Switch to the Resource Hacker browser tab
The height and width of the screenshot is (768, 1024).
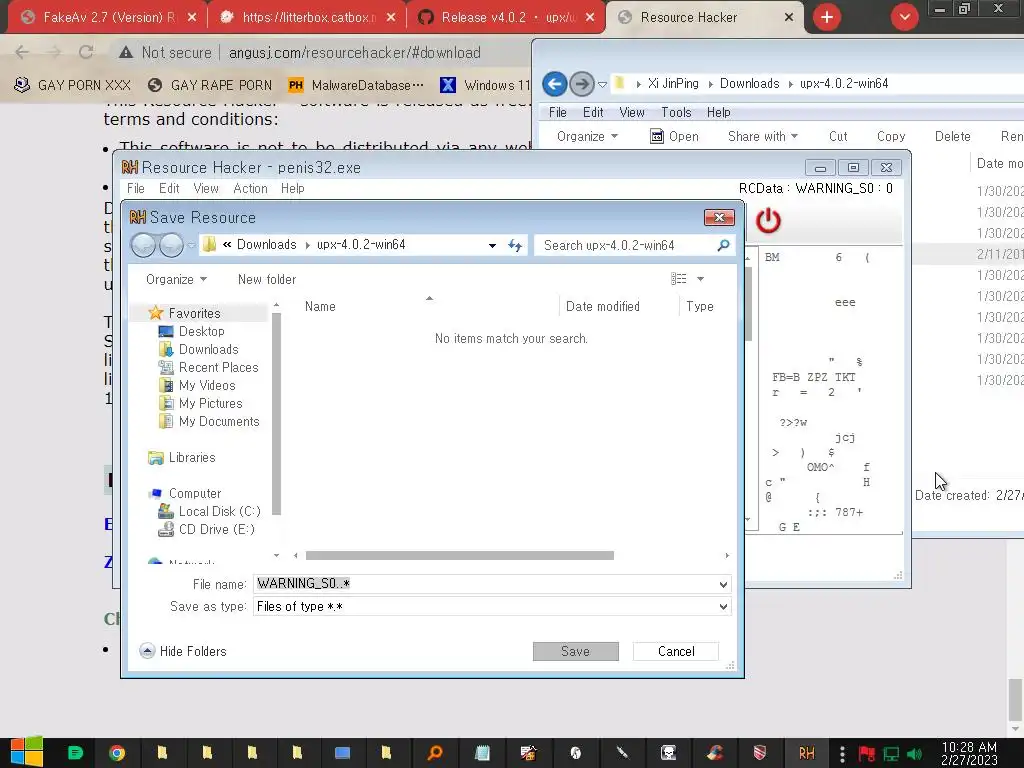click(x=688, y=18)
